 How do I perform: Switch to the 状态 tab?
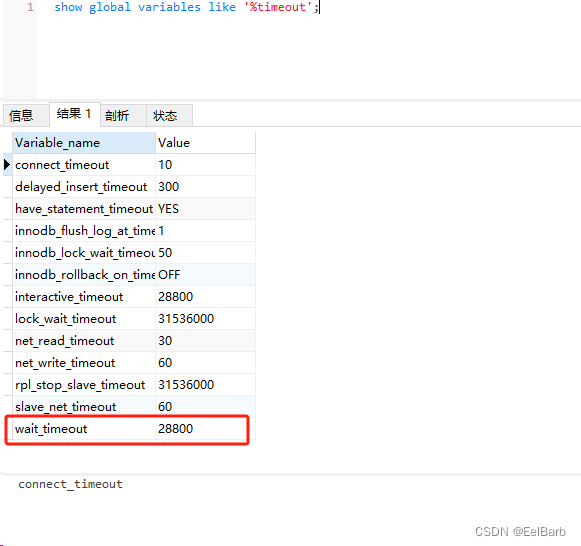[x=169, y=116]
